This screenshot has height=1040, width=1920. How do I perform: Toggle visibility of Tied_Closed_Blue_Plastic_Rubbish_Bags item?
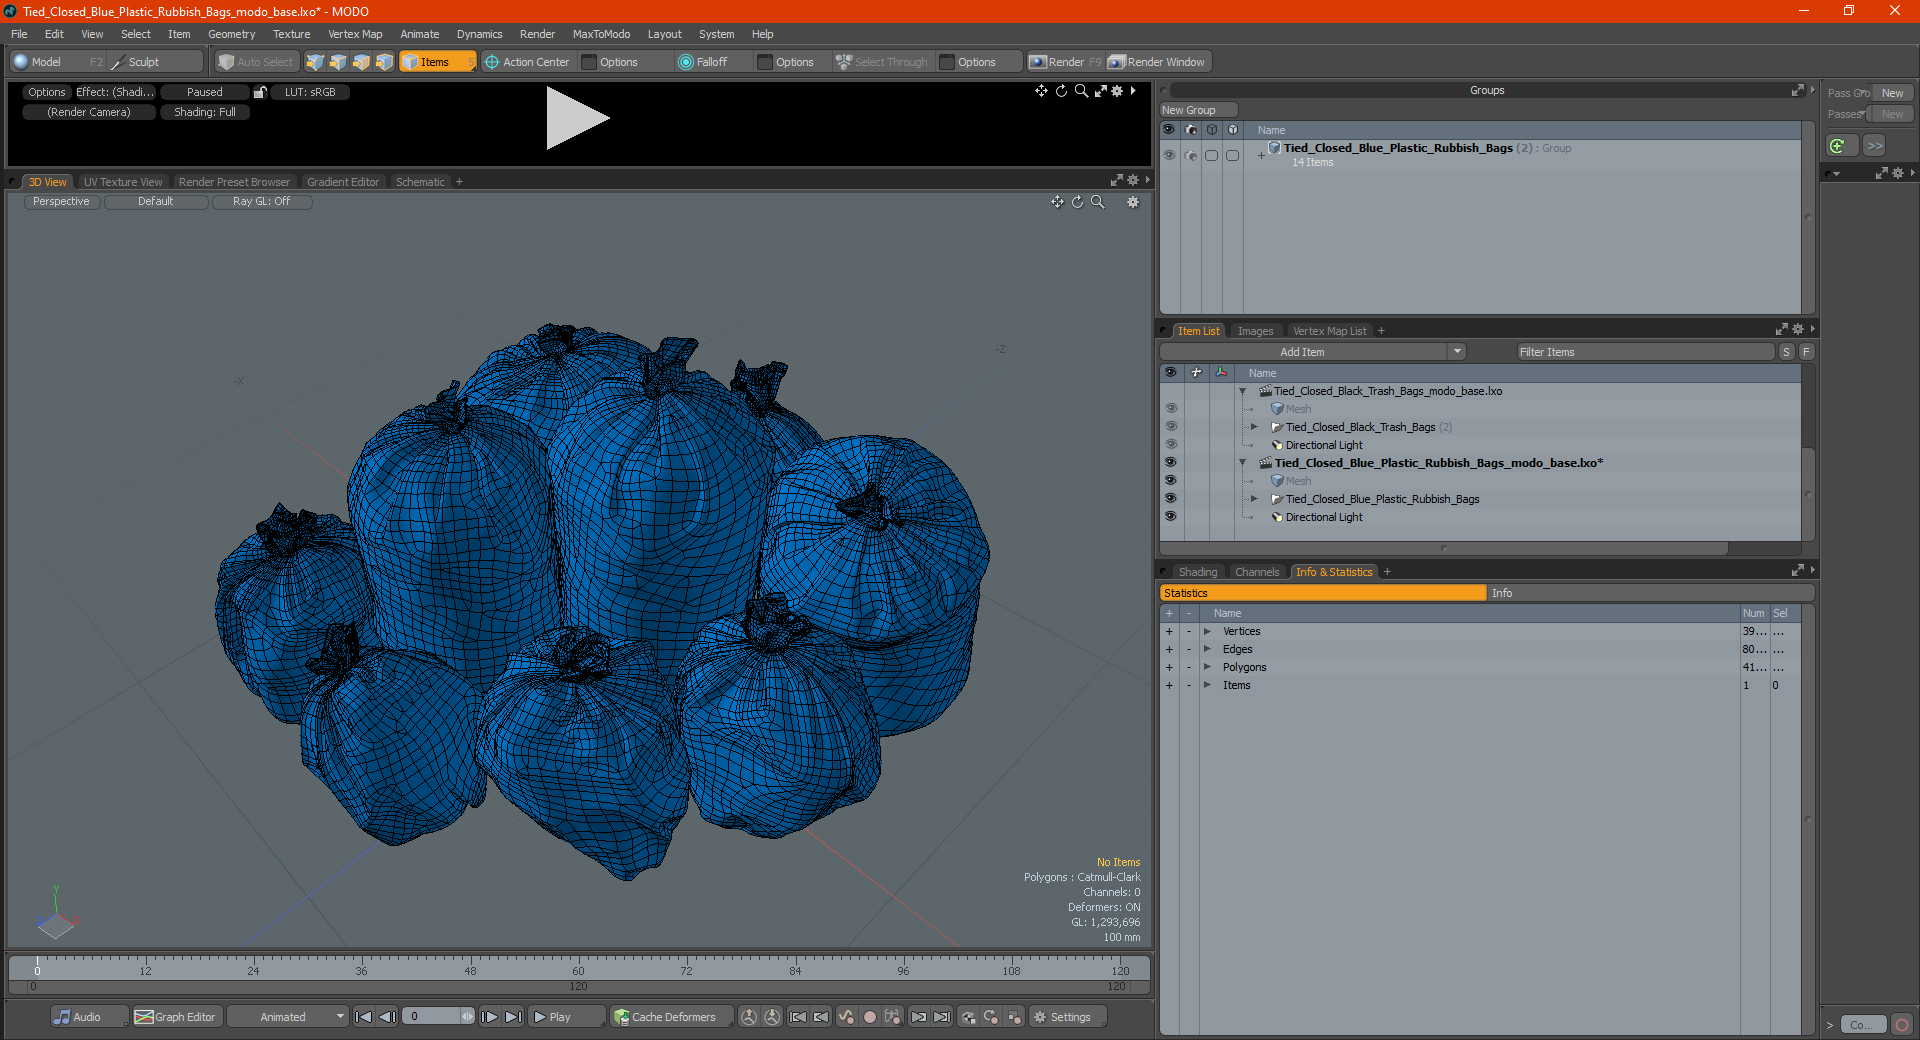(1170, 499)
